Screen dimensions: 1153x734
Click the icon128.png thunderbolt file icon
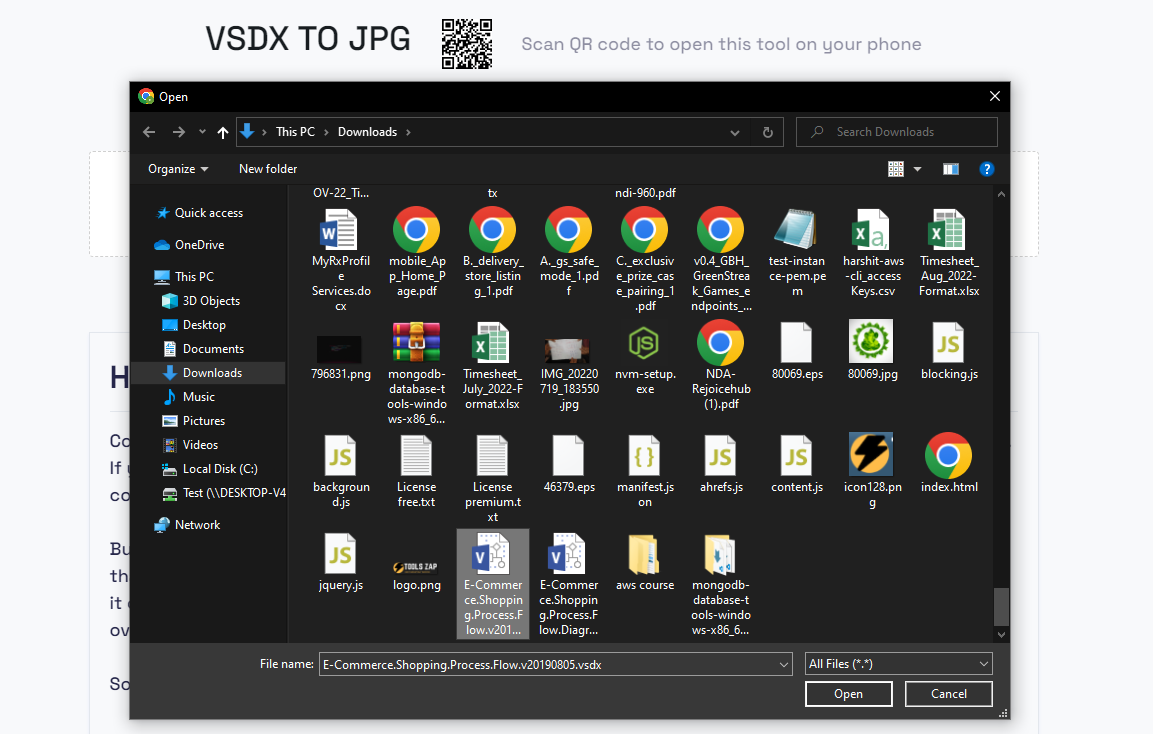[x=871, y=455]
